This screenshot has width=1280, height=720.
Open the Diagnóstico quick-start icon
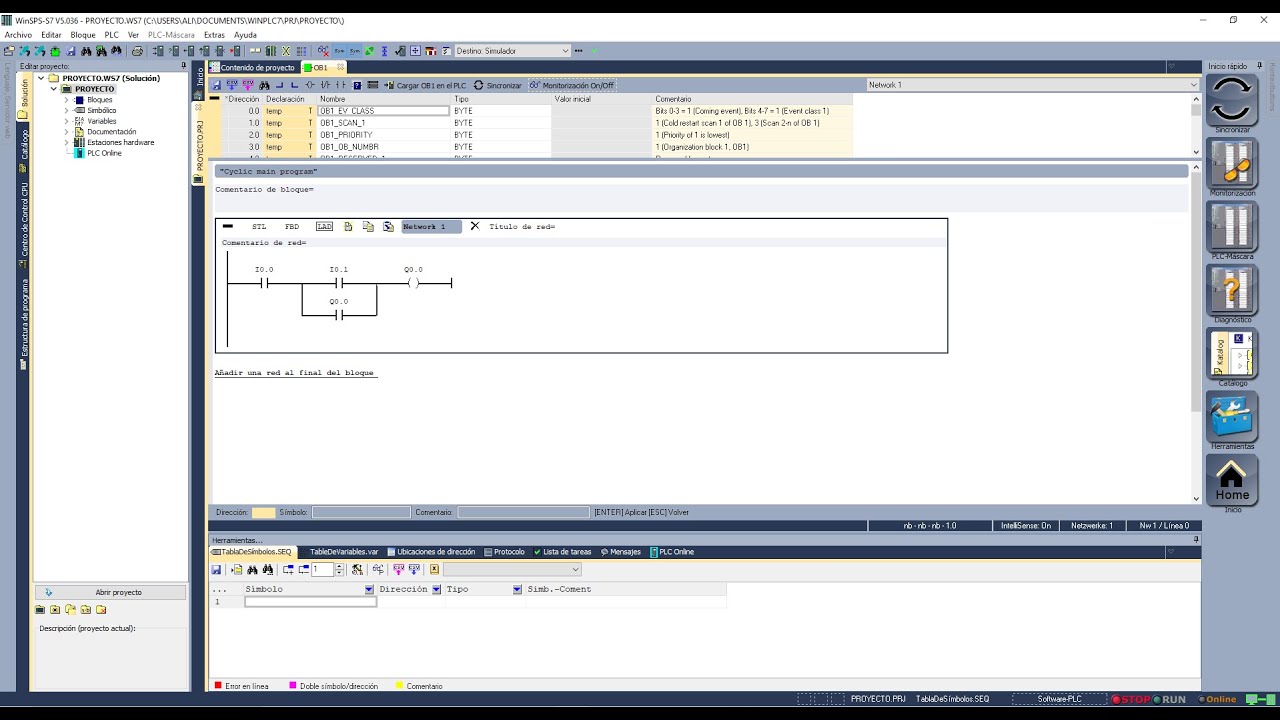[1232, 290]
